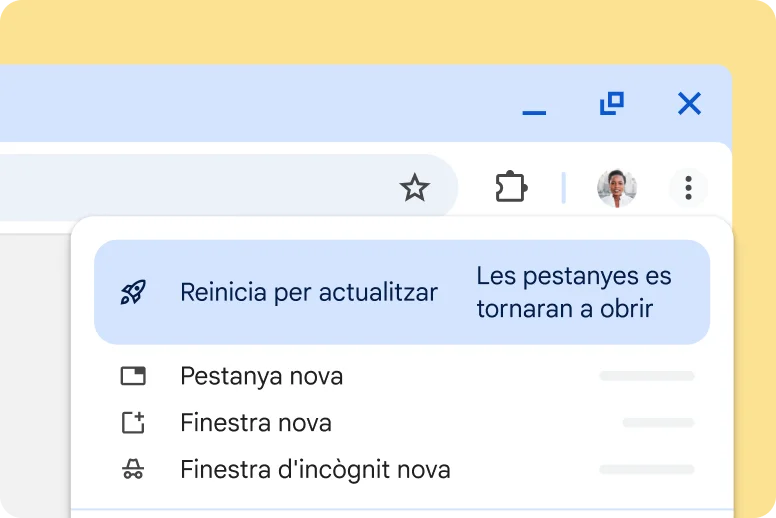Click shortcut placeholder beside Finestra d'incògnit nova

pyautogui.click(x=646, y=469)
